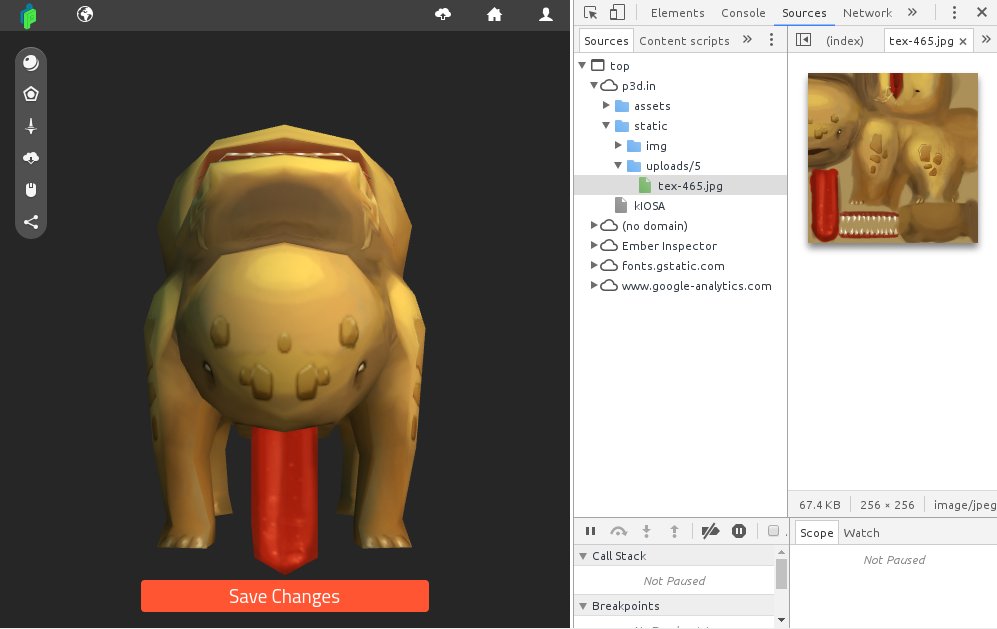This screenshot has height=629, width=997.
Task: Switch to the Watch tab
Action: click(861, 533)
